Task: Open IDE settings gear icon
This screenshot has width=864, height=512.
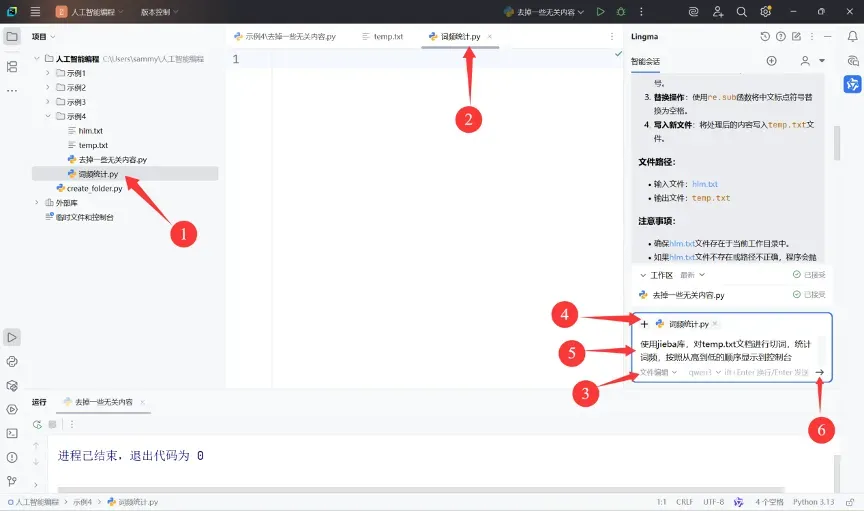Action: pos(765,12)
